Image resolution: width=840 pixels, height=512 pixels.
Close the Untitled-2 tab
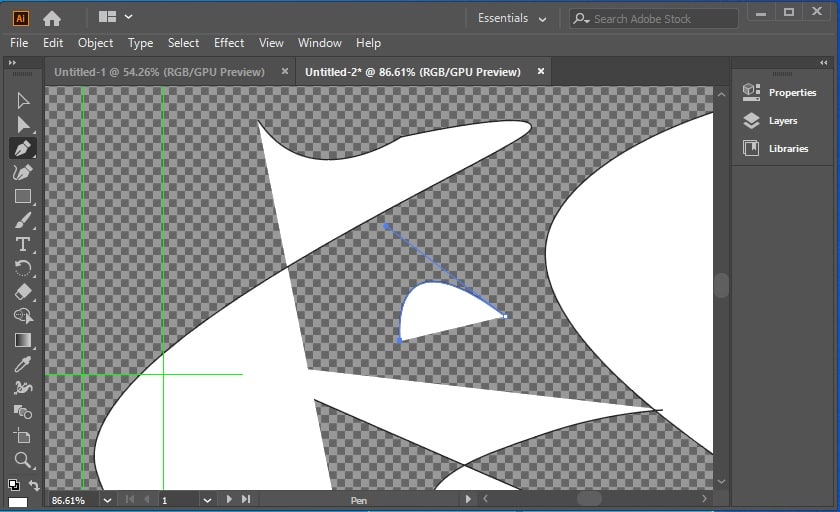coord(541,71)
